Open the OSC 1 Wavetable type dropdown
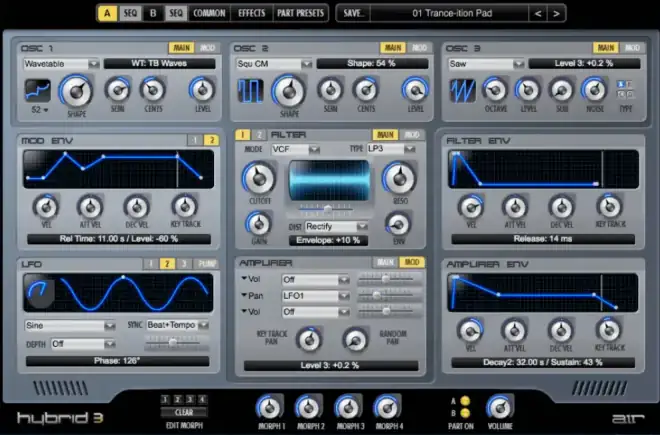This screenshot has height=435, width=660. (62, 64)
